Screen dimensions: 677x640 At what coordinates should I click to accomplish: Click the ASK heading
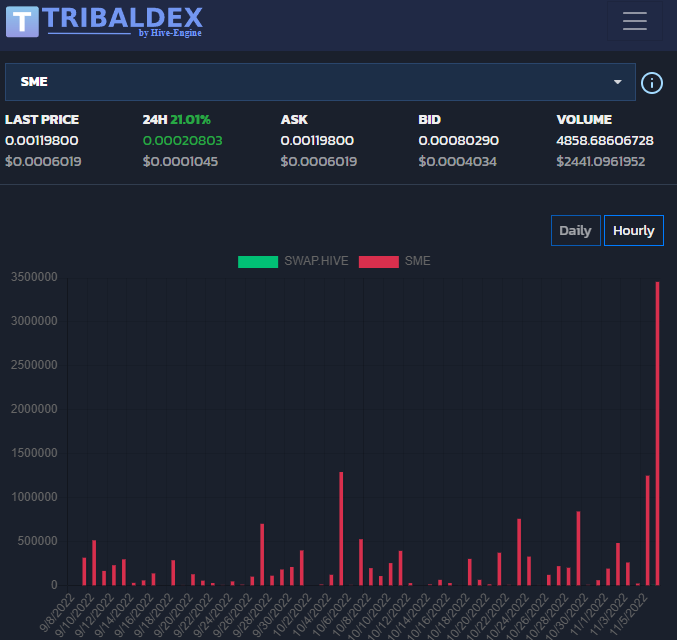[x=294, y=120]
